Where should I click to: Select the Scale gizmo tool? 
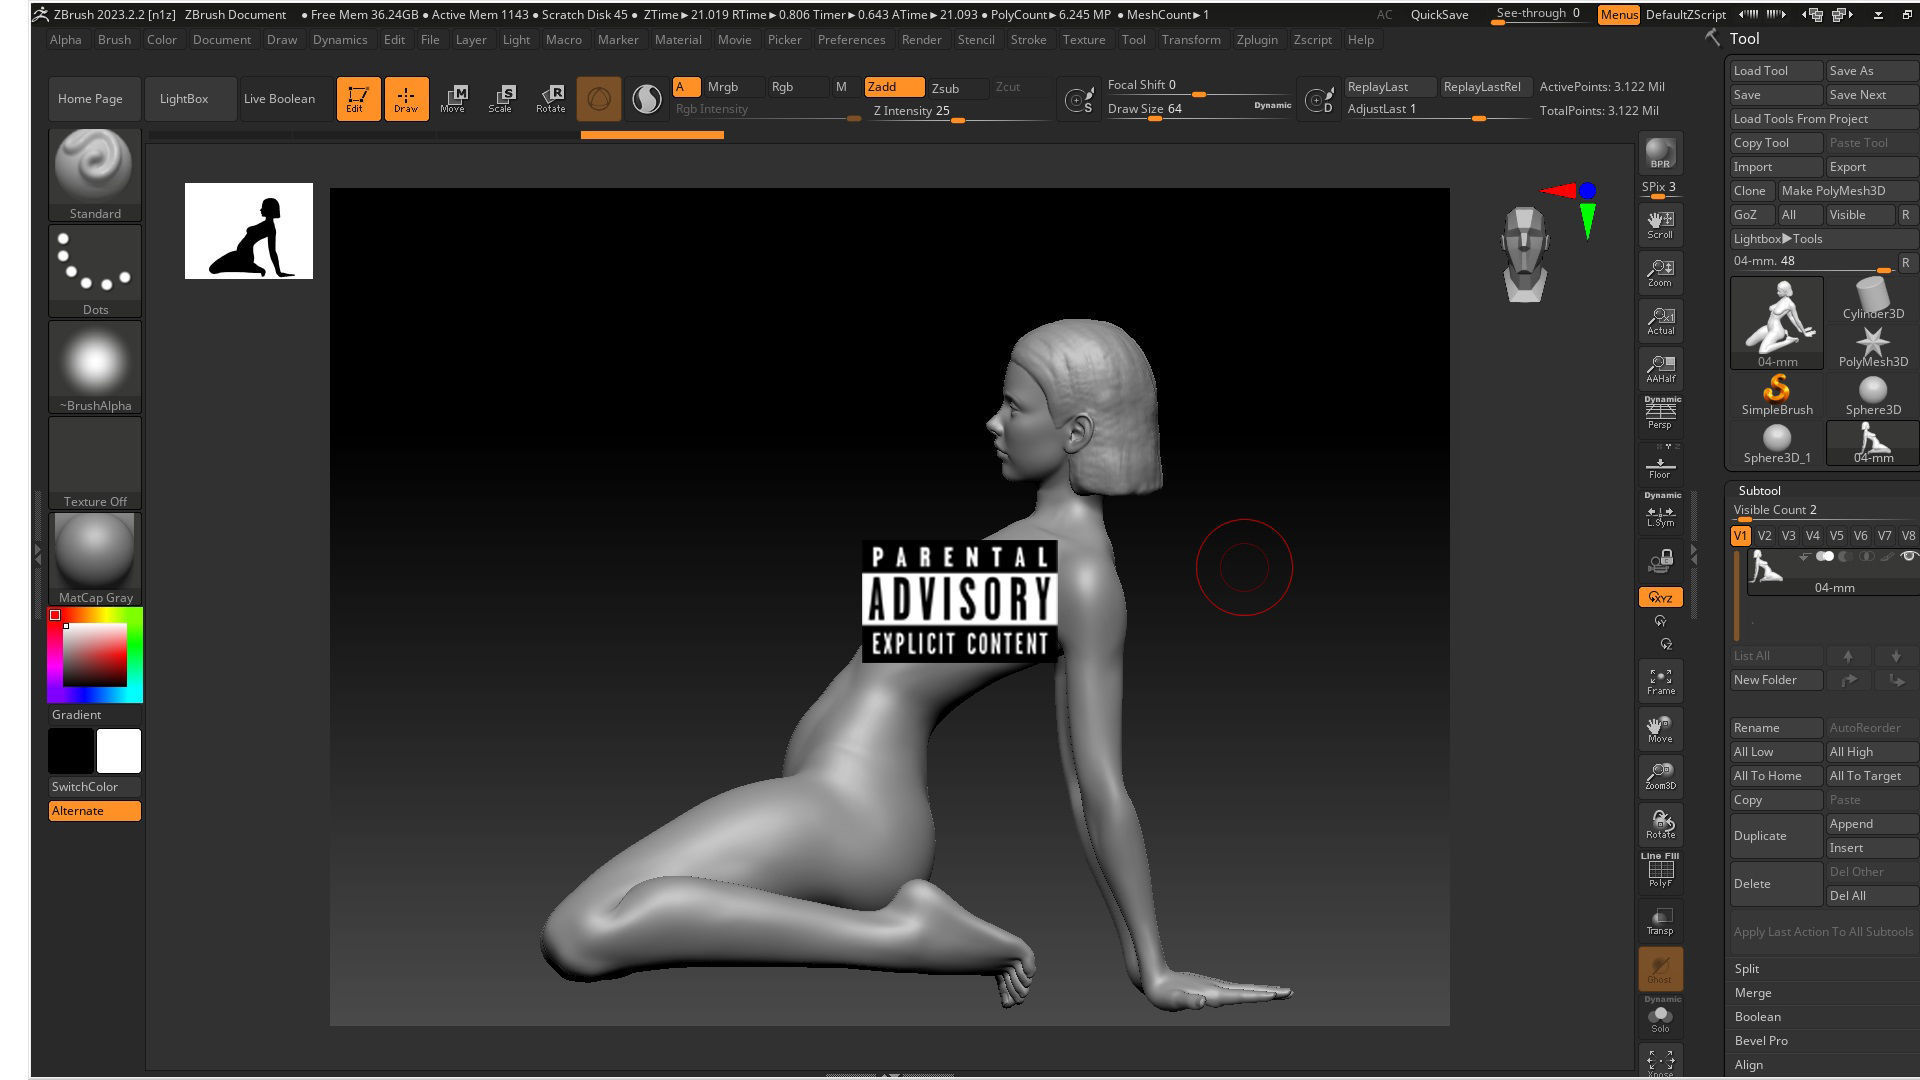(502, 98)
